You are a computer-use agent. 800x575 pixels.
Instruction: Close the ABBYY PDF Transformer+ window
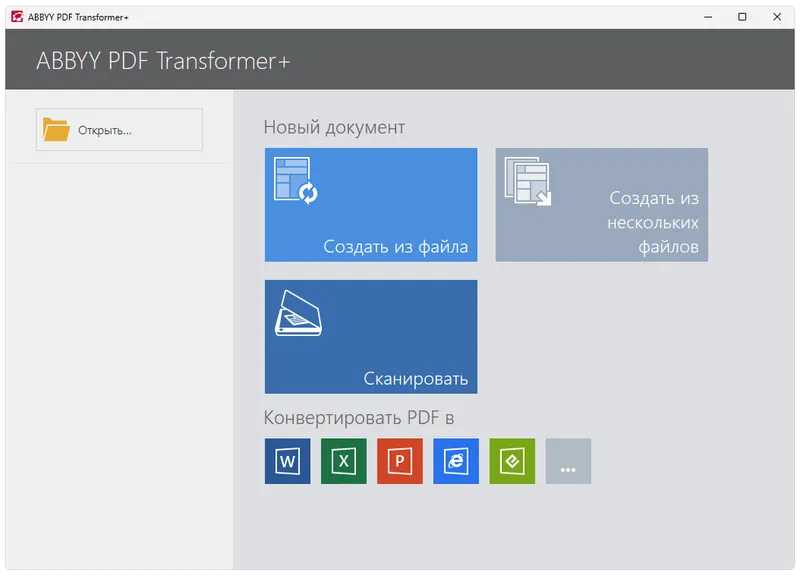[x=777, y=17]
